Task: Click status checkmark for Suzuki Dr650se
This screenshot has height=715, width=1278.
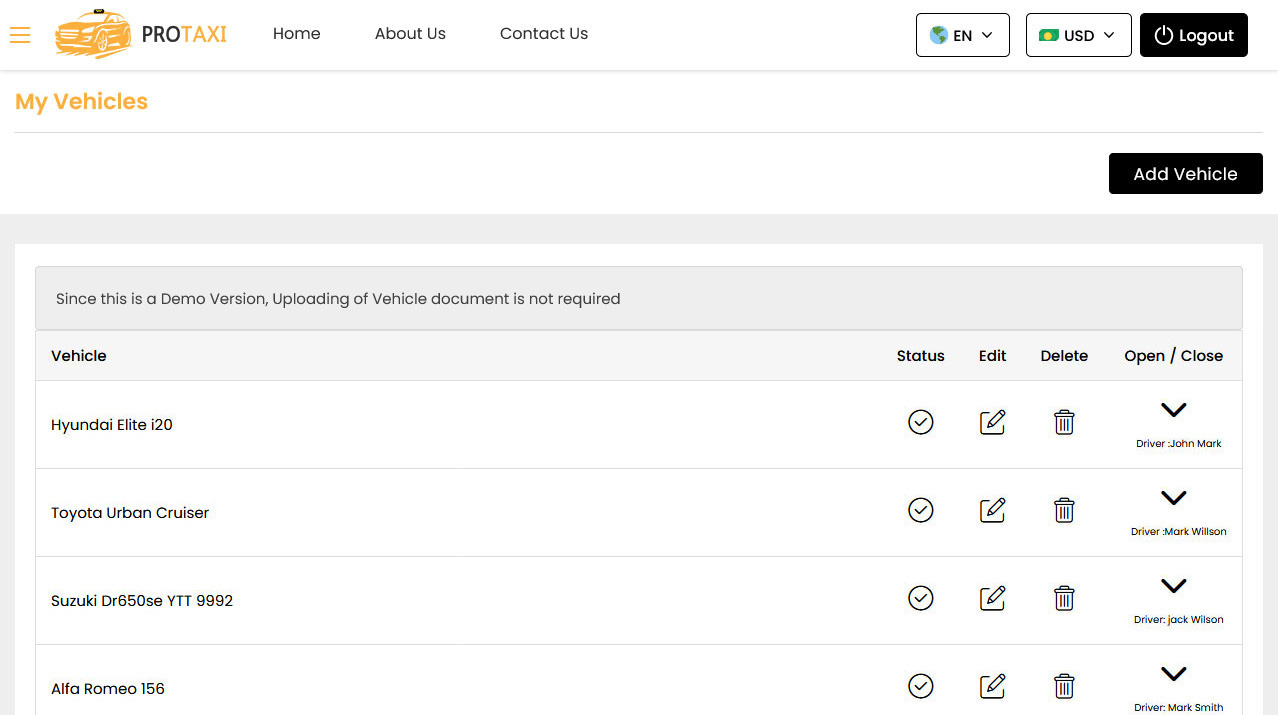Action: pyautogui.click(x=921, y=598)
